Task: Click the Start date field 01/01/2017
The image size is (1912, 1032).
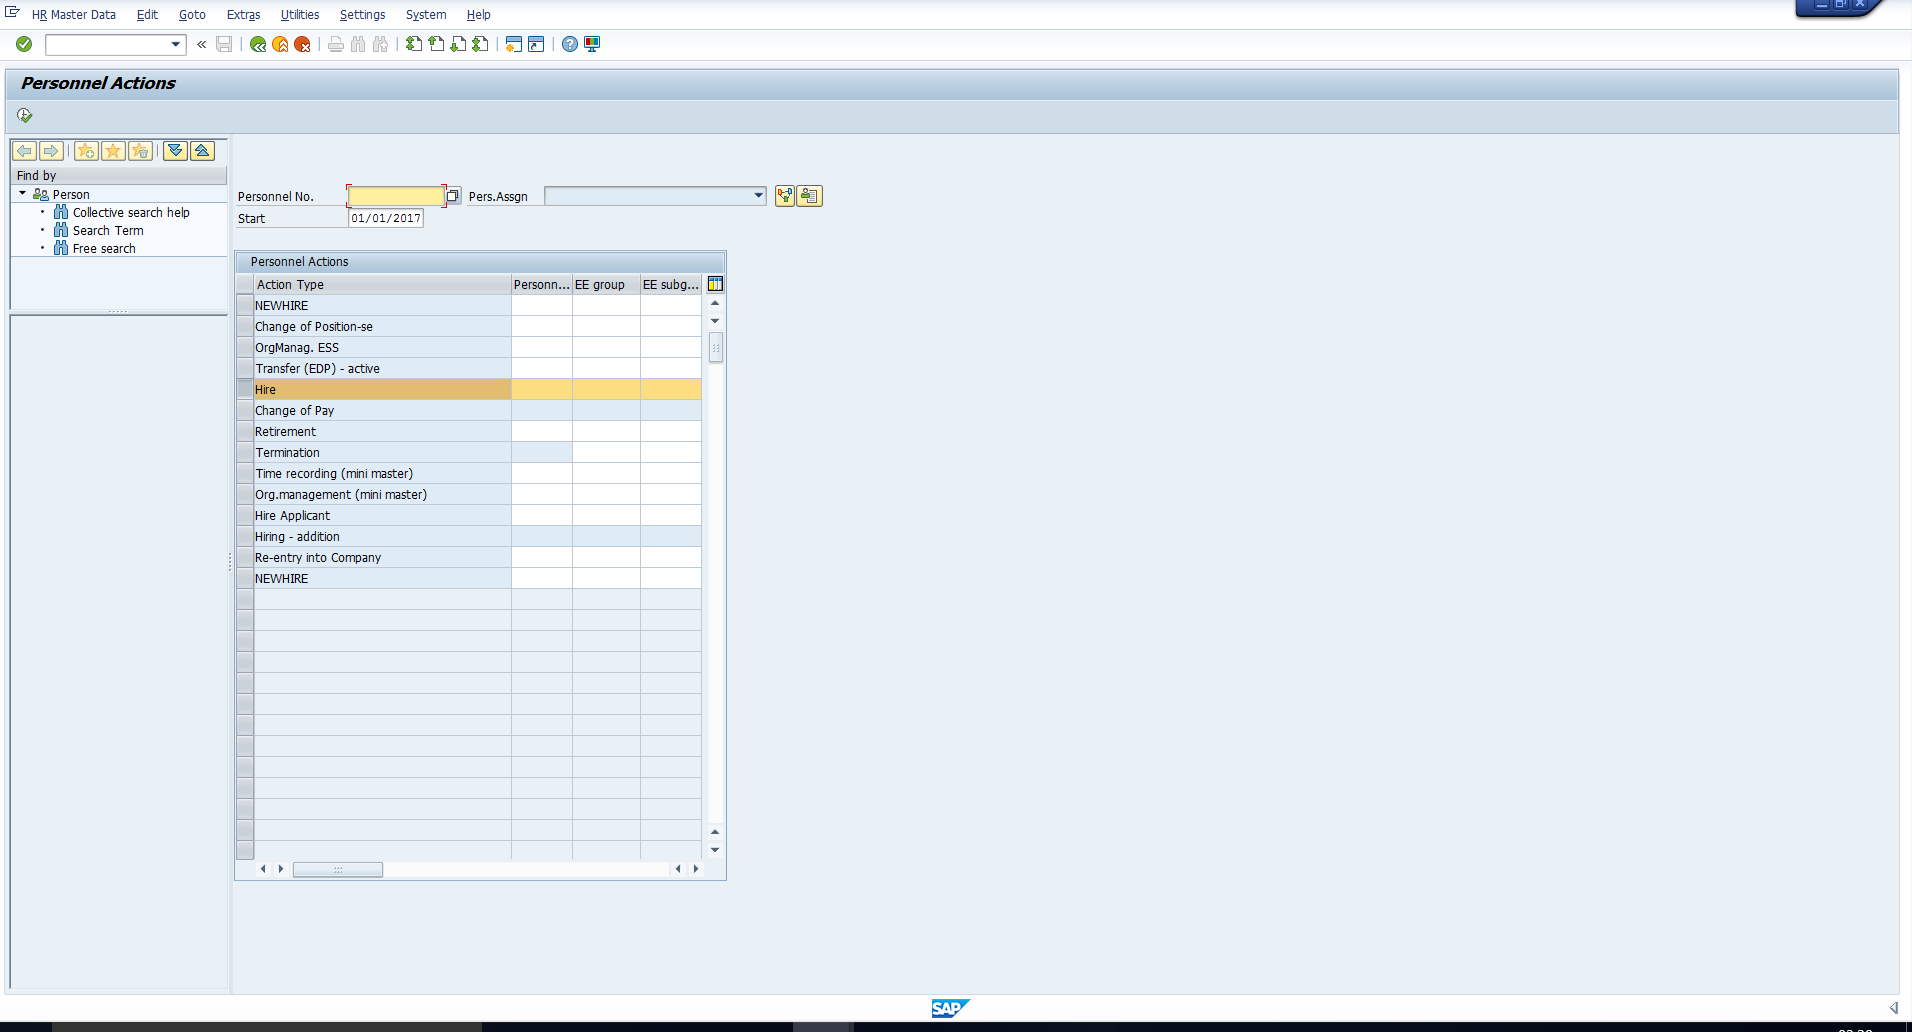Action: [386, 218]
